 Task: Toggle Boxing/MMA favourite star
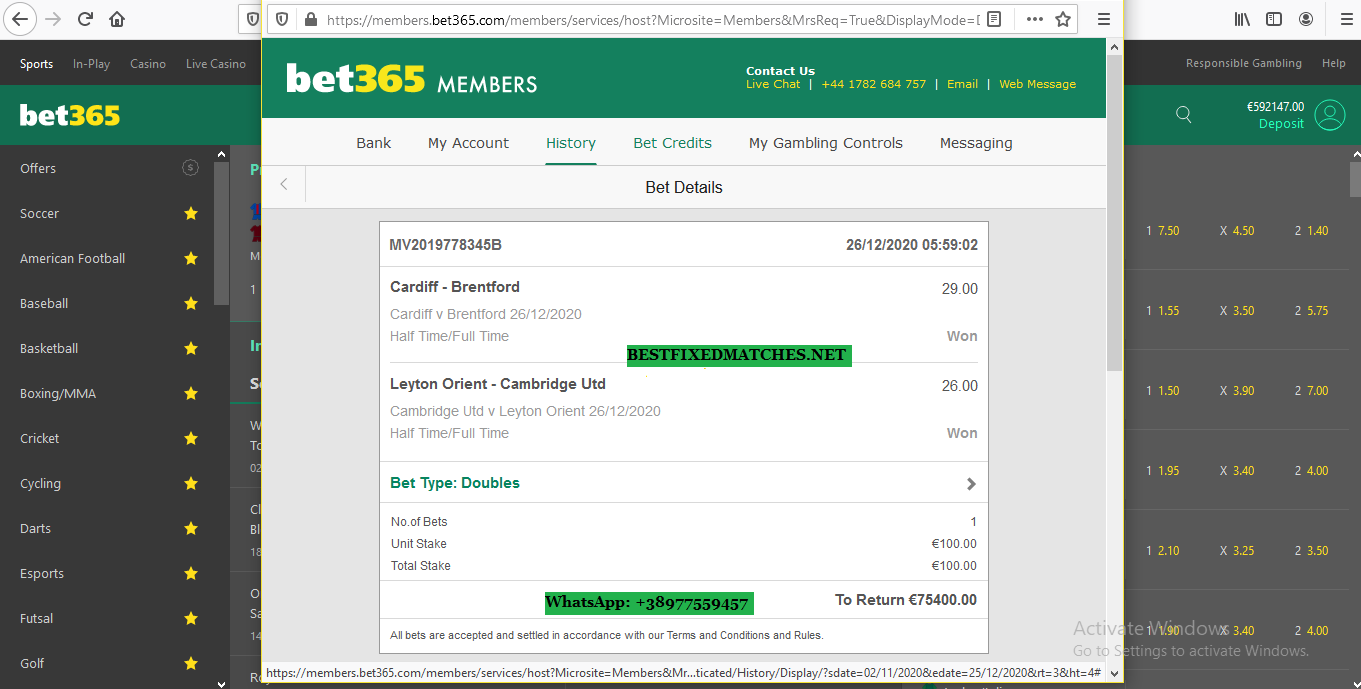pyautogui.click(x=191, y=393)
